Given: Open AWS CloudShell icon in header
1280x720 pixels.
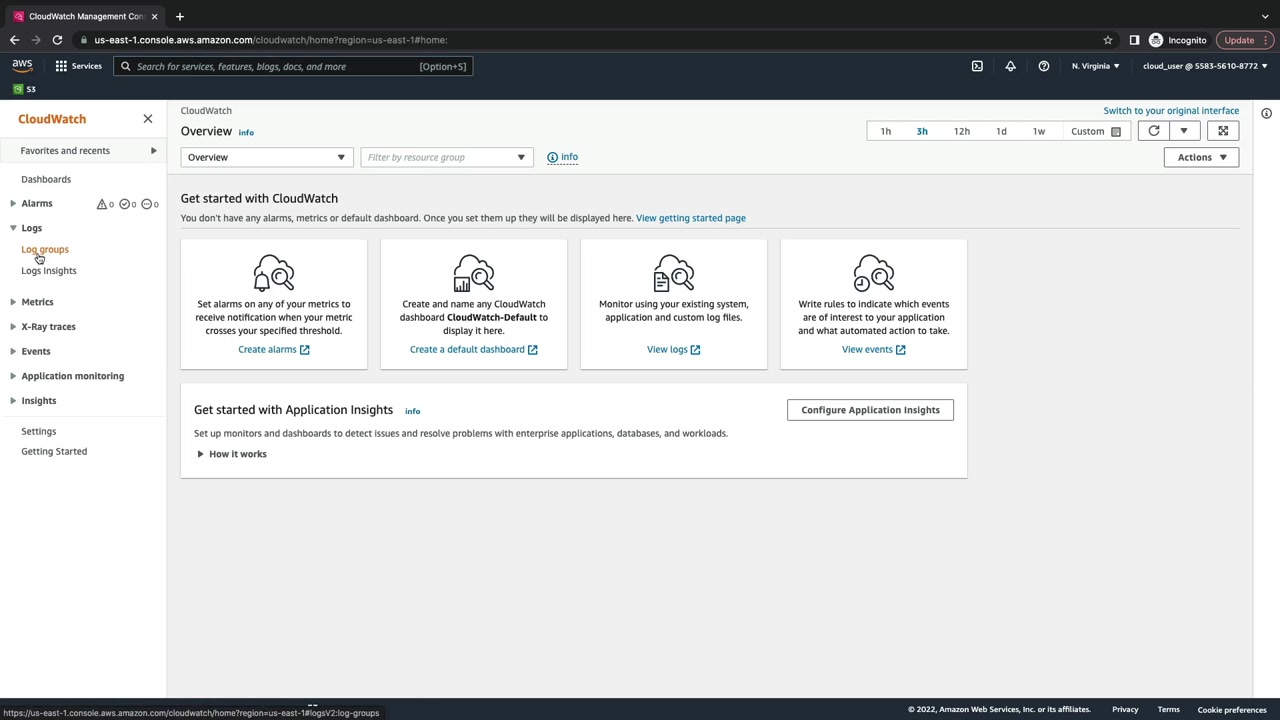Looking at the screenshot, I should click(977, 66).
